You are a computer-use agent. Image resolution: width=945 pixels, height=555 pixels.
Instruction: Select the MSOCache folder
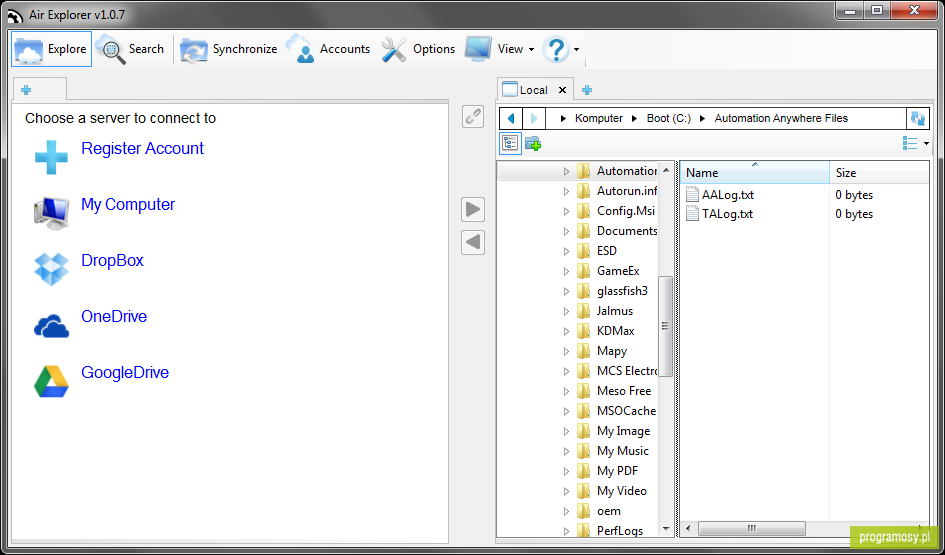[626, 411]
